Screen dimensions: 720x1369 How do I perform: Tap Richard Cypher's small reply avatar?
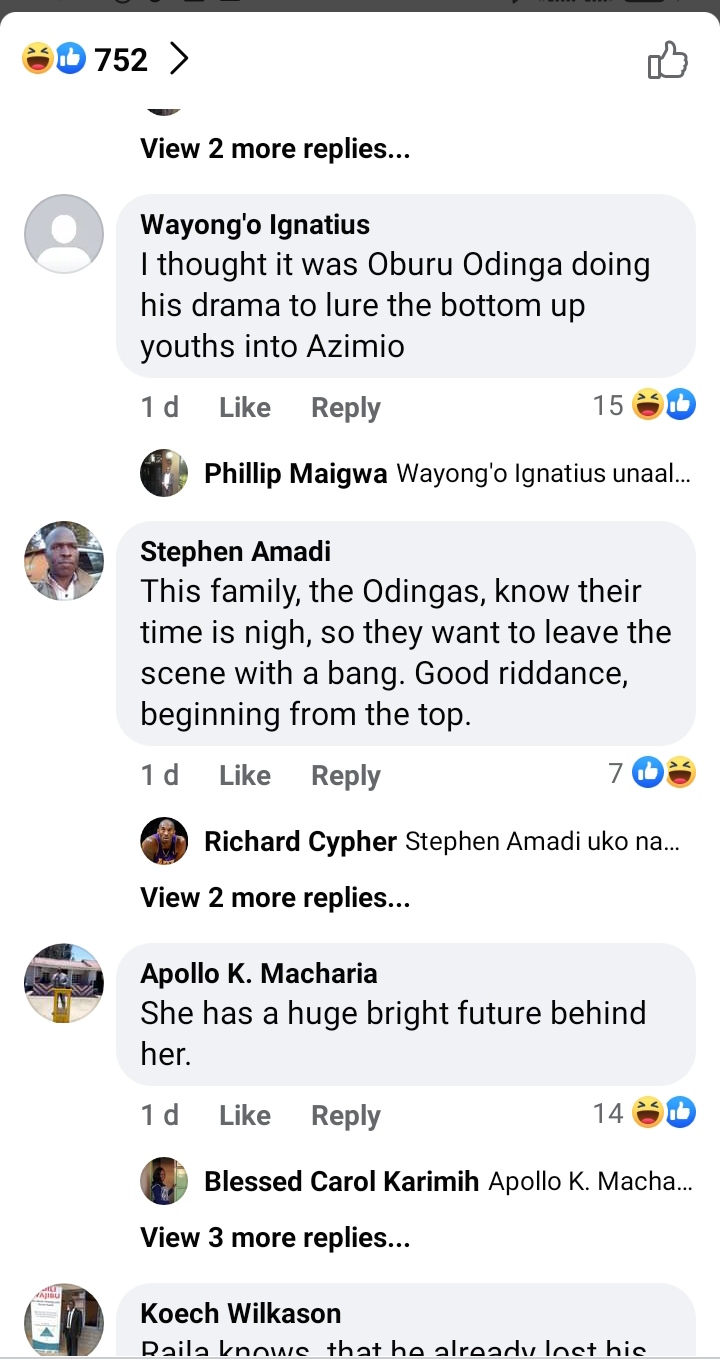[164, 841]
